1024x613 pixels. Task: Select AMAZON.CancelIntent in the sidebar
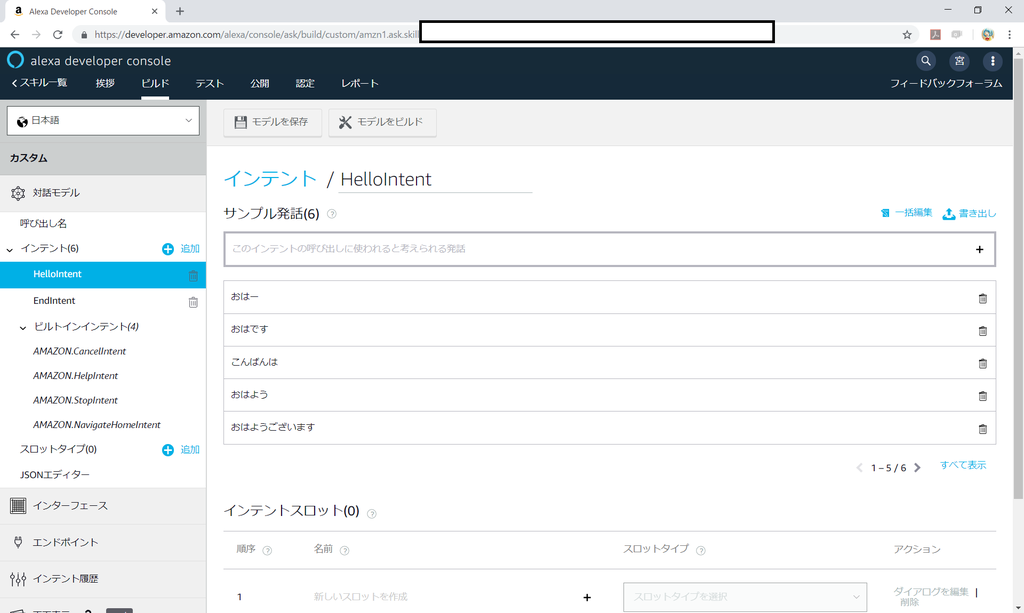click(x=79, y=351)
